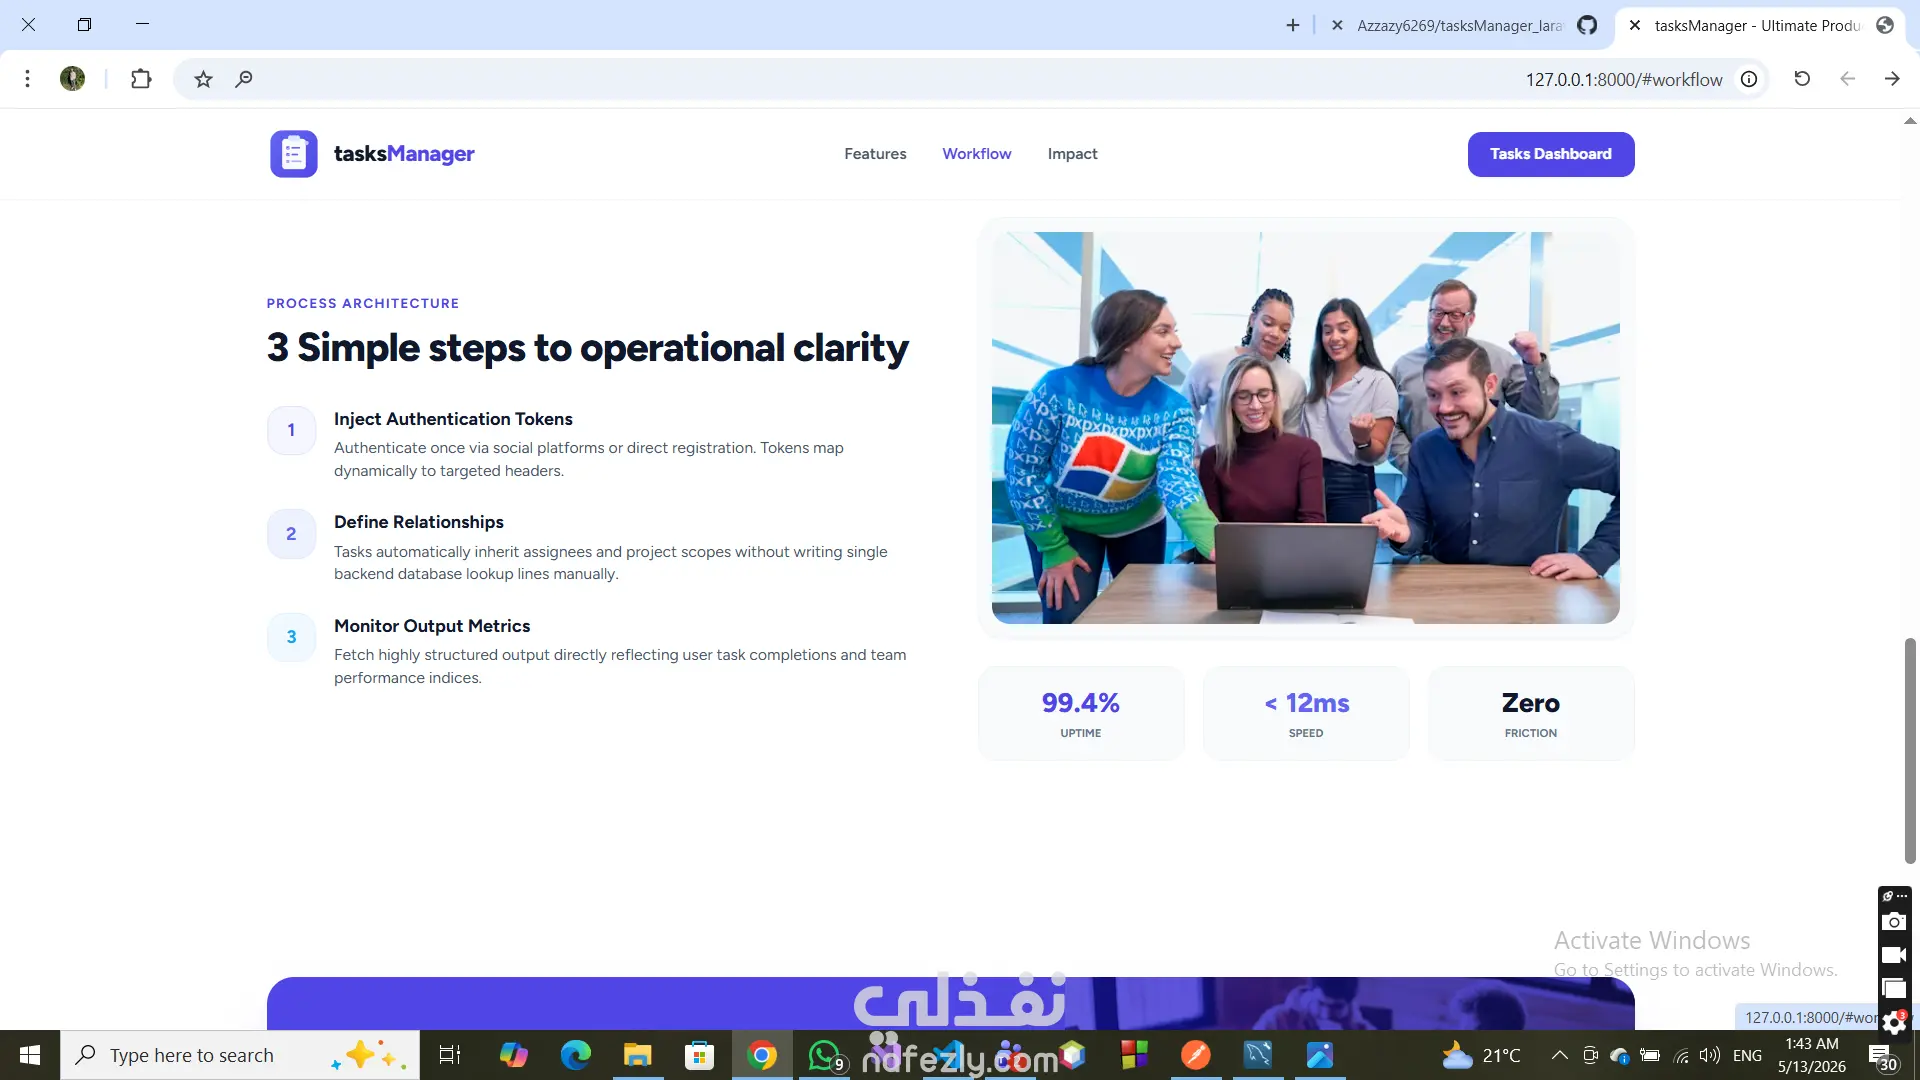Click the floating settings gear icon
Image resolution: width=1920 pixels, height=1080 pixels.
(1894, 1023)
